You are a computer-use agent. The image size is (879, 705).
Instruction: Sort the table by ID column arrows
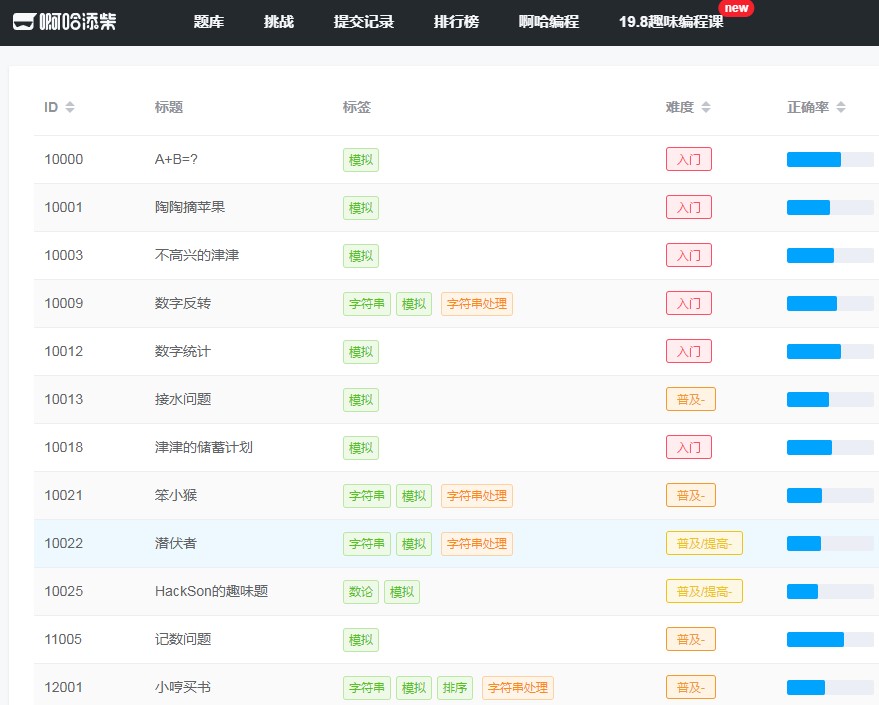(x=70, y=107)
